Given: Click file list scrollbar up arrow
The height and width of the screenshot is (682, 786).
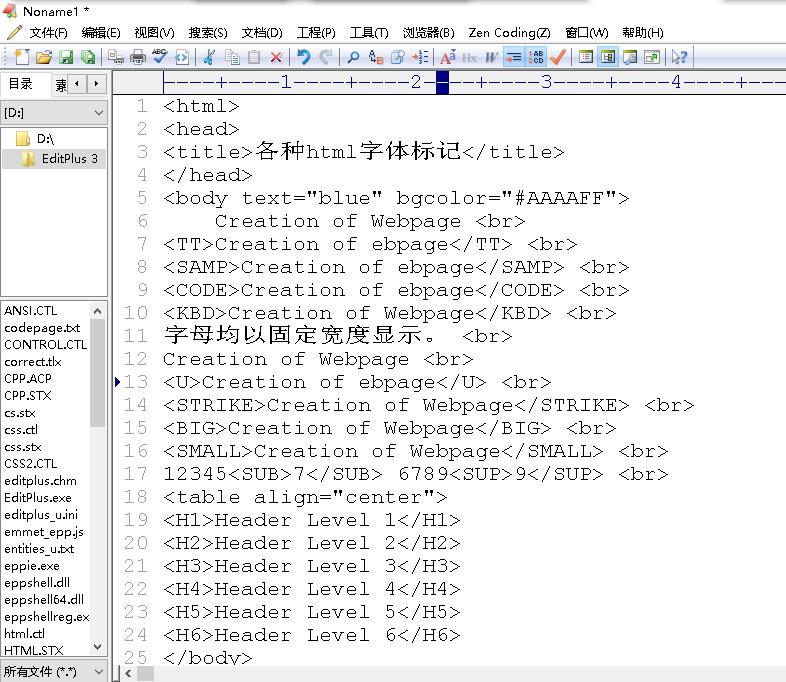Looking at the screenshot, I should click(x=98, y=311).
